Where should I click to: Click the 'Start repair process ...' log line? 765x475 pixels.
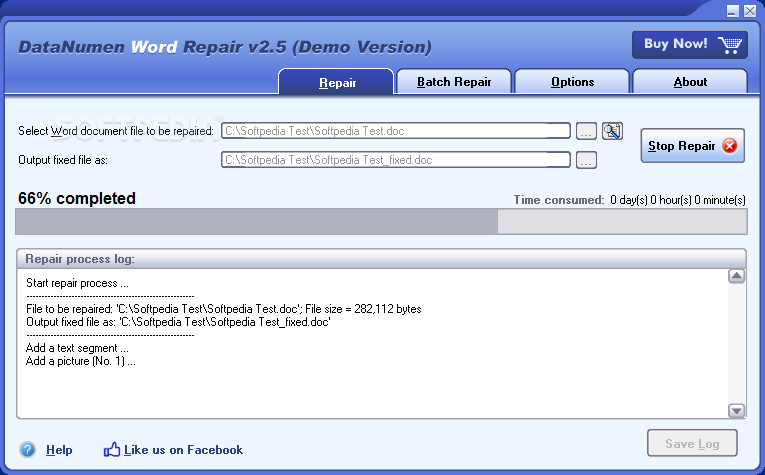pyautogui.click(x=77, y=283)
